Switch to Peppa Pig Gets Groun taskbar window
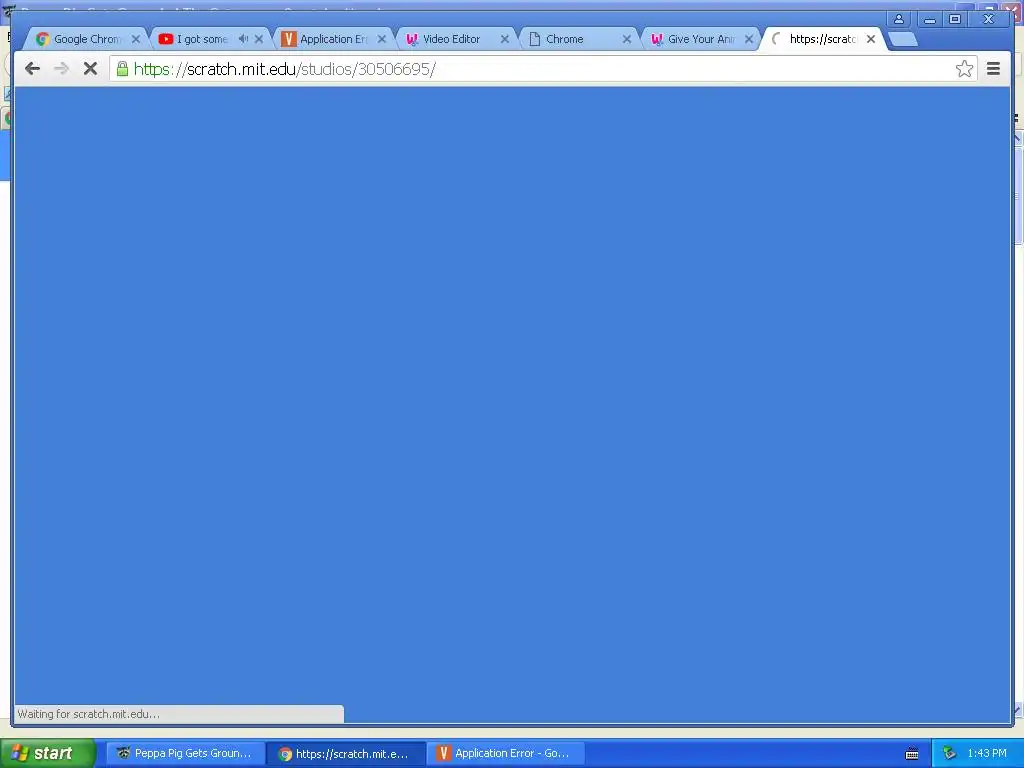Viewport: 1024px width, 768px height. pos(185,753)
